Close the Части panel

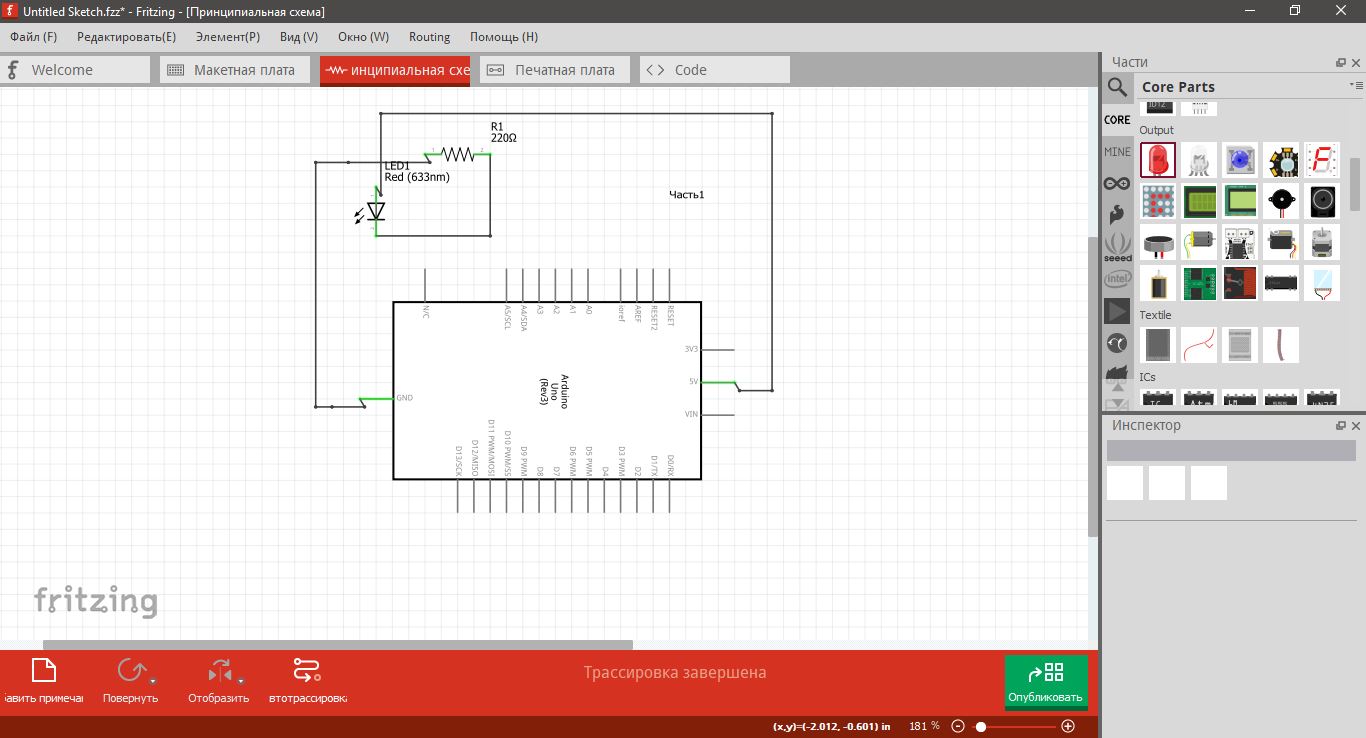[x=1356, y=63]
